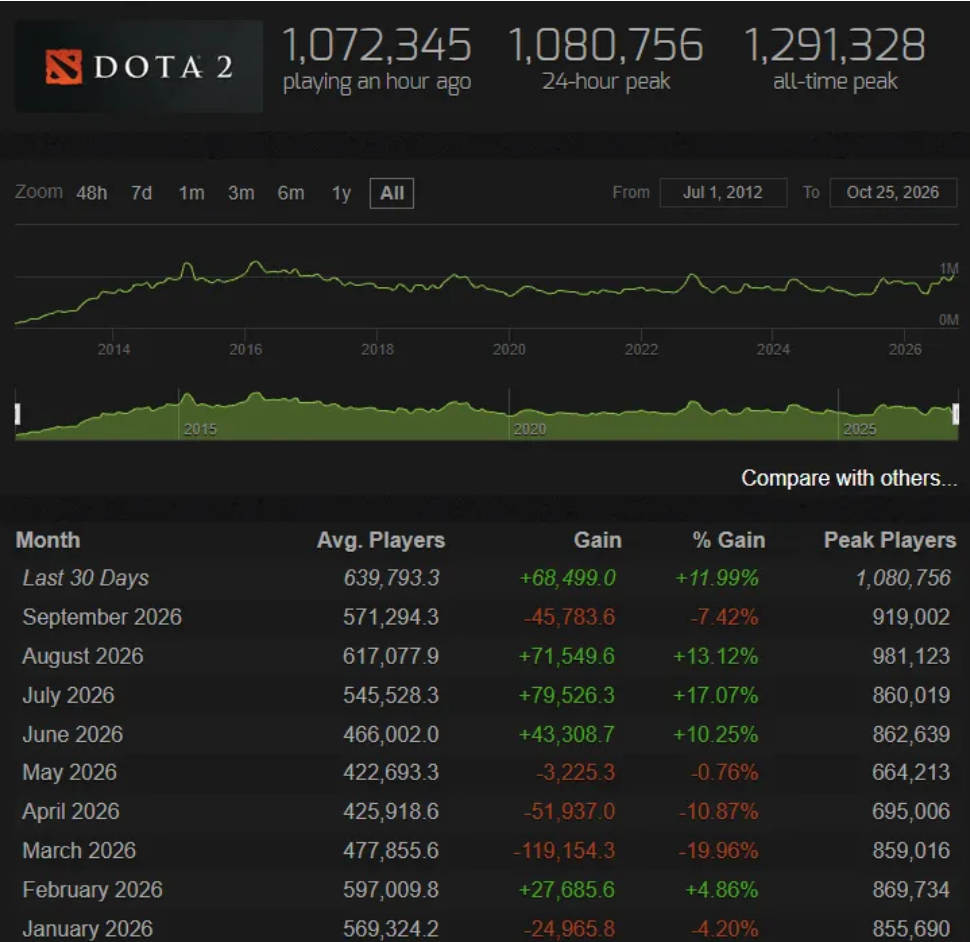This screenshot has height=942, width=970.
Task: Click the 2020 marker in navigator chart
Action: 530,429
